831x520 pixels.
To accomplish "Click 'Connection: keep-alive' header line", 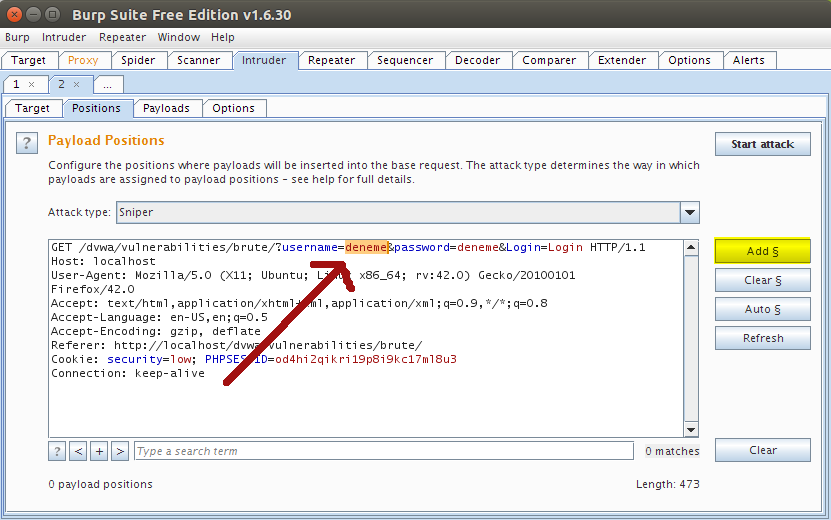I will (x=128, y=373).
